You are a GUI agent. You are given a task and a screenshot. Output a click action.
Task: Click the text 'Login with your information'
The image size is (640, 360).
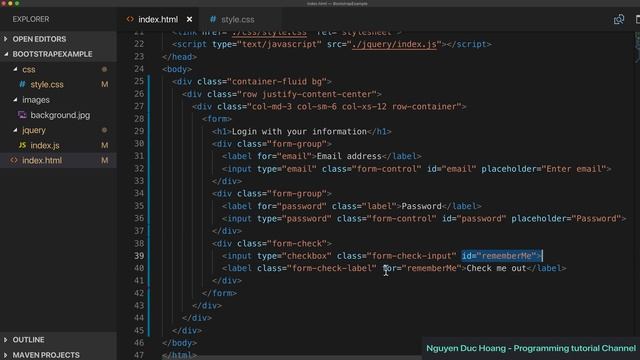tap(299, 131)
